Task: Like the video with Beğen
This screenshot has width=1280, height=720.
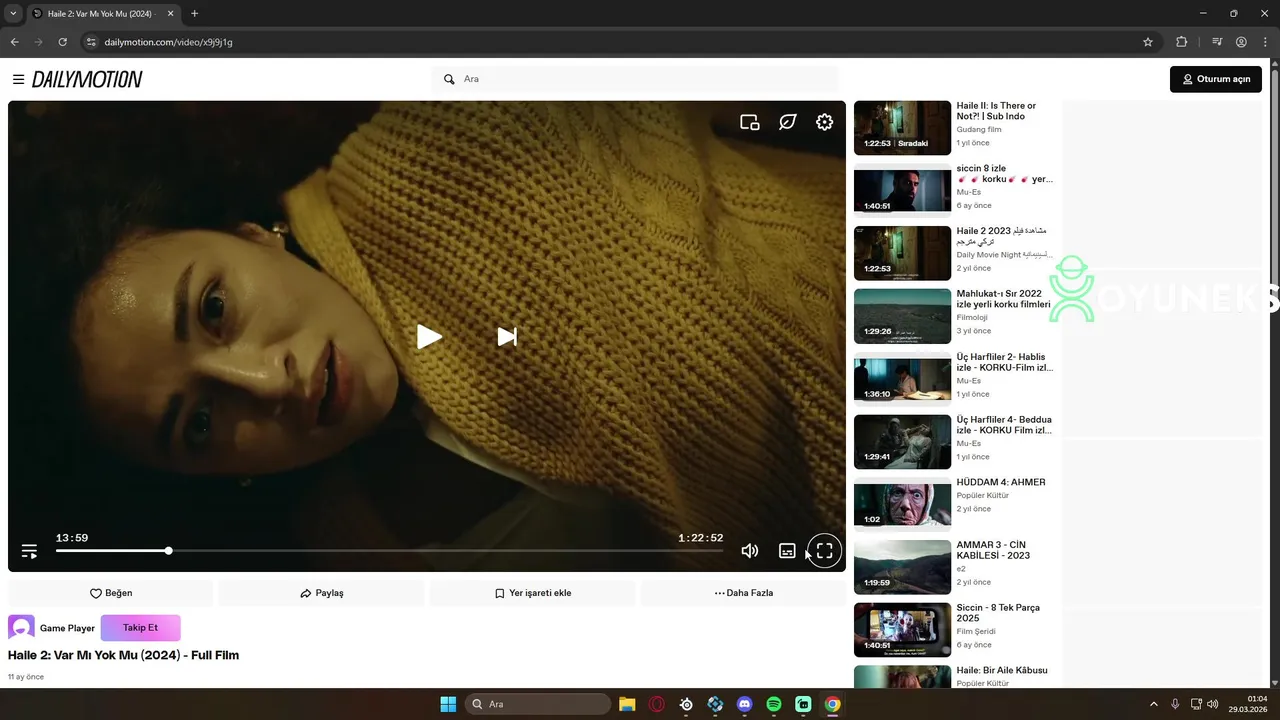Action: pyautogui.click(x=111, y=593)
